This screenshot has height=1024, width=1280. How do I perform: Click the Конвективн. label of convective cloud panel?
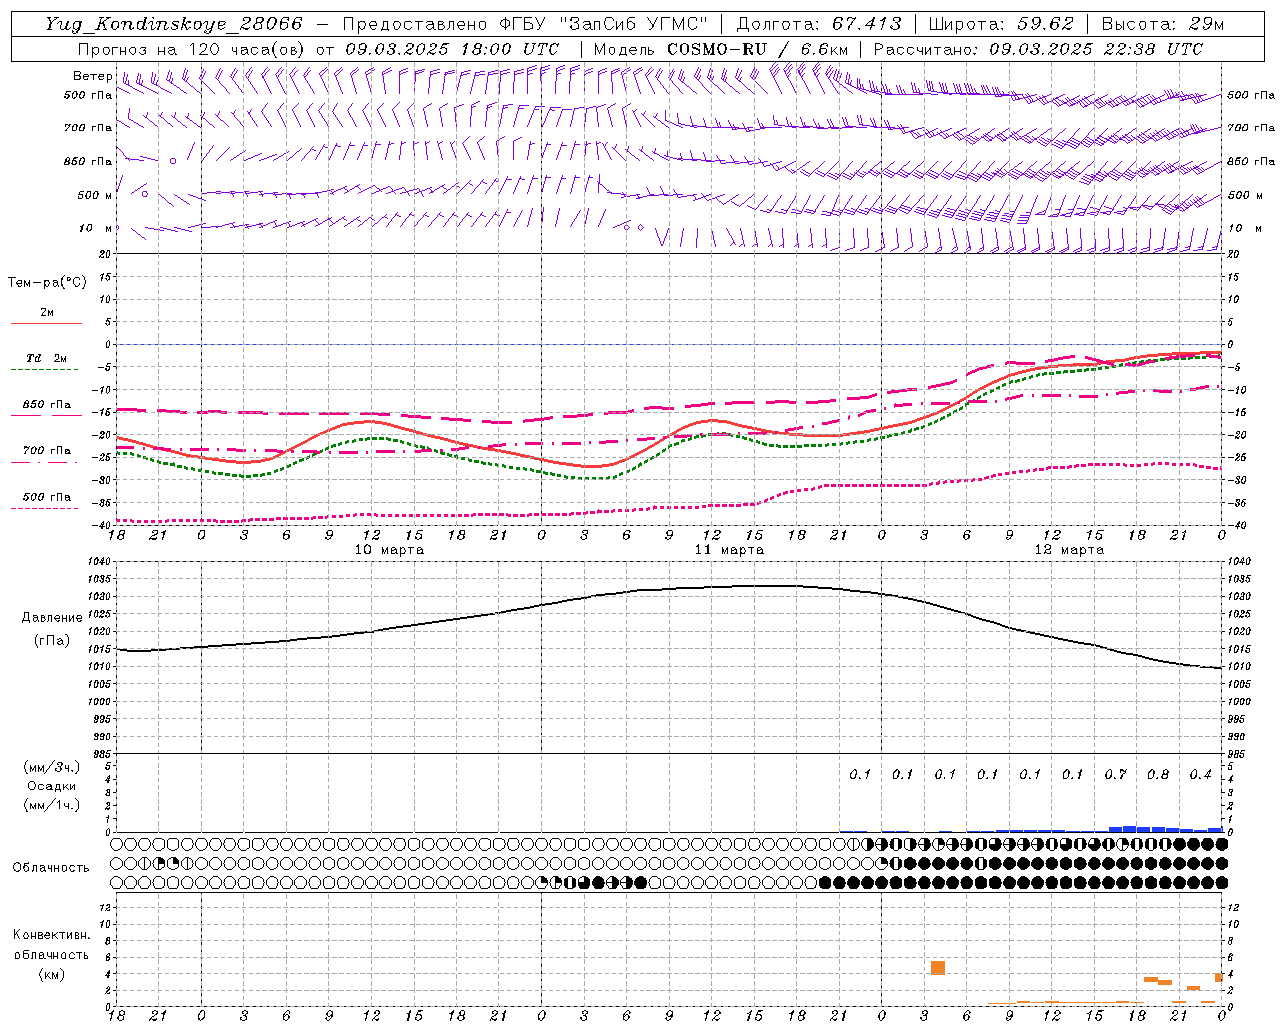[x=51, y=935]
